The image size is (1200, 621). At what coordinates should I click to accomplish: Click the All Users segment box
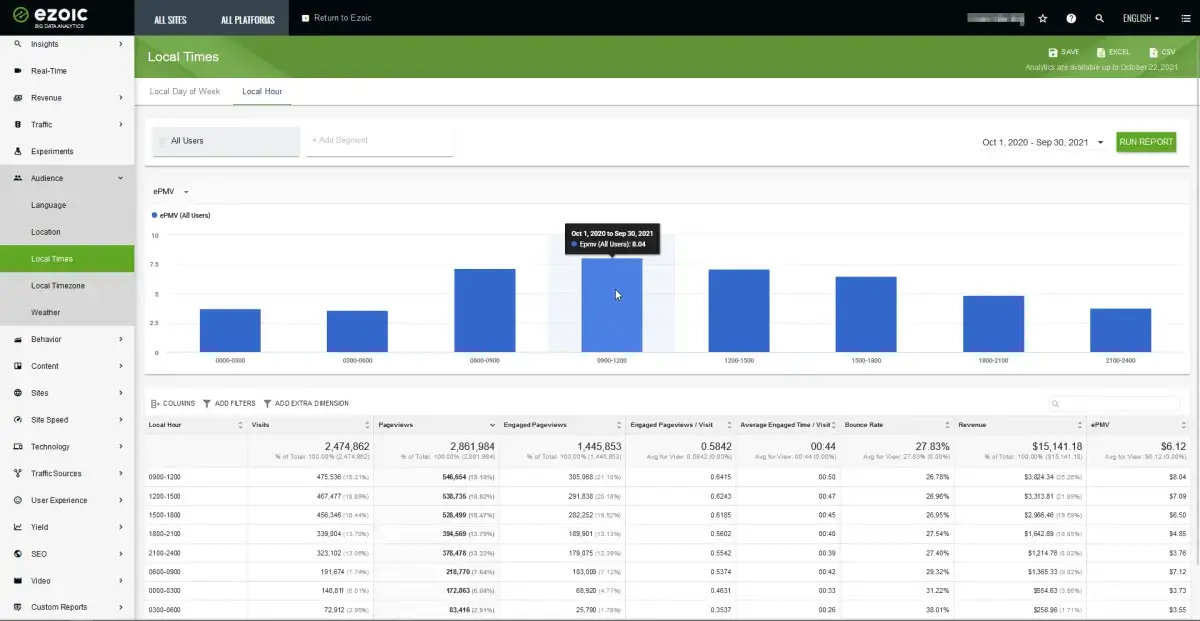pyautogui.click(x=226, y=141)
